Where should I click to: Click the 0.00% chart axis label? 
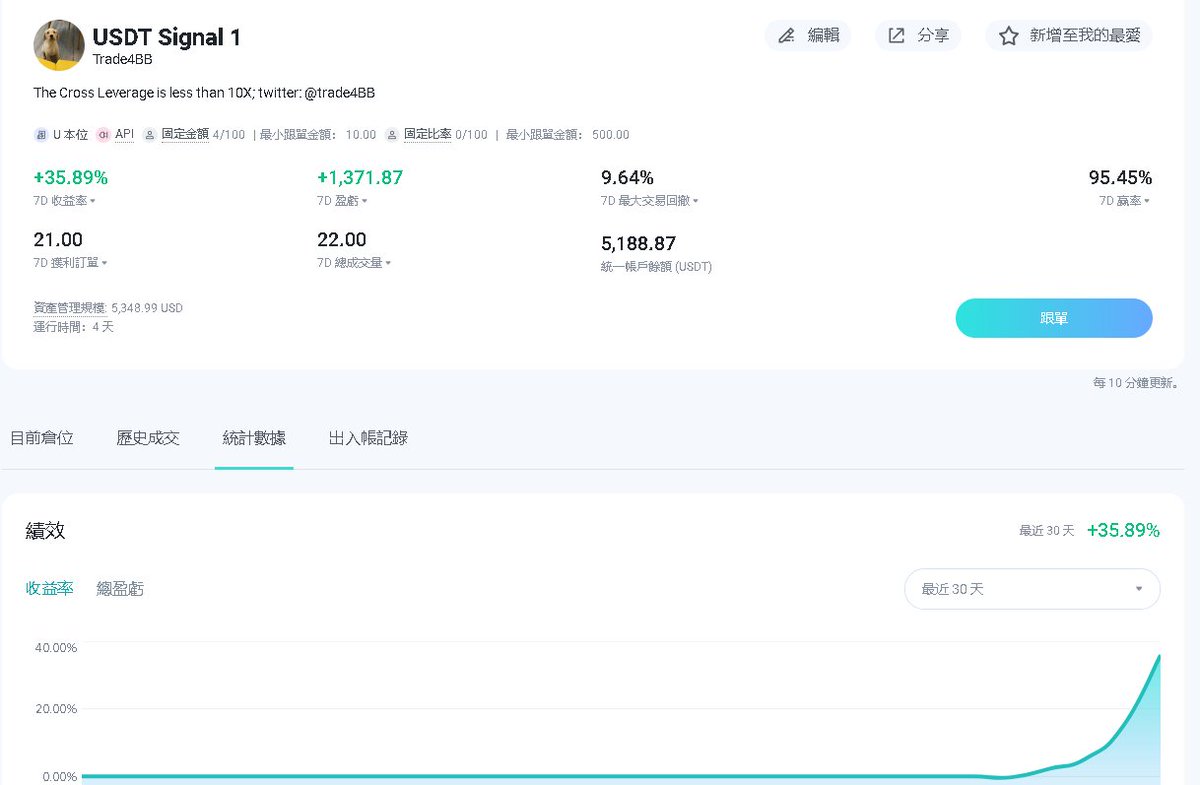(59, 777)
